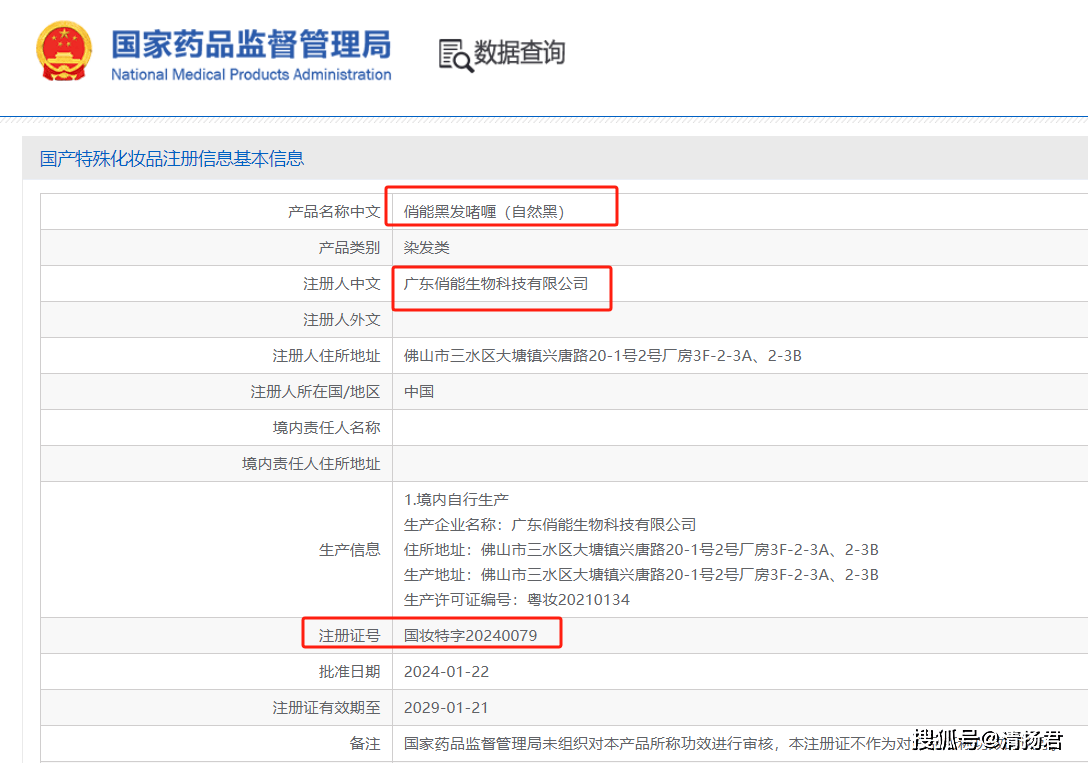Select 国产特殊化妆品注册信息基本信息 heading

click(172, 159)
